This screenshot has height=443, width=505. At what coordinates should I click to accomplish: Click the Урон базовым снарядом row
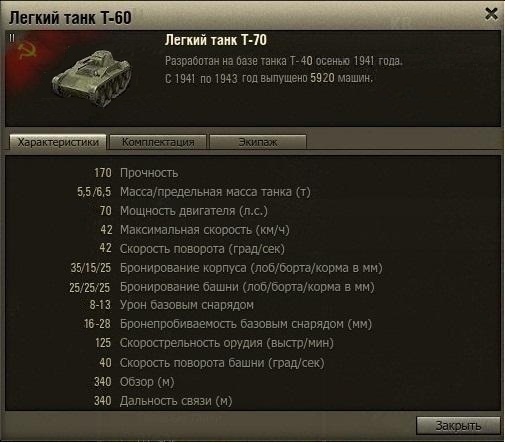171,305
